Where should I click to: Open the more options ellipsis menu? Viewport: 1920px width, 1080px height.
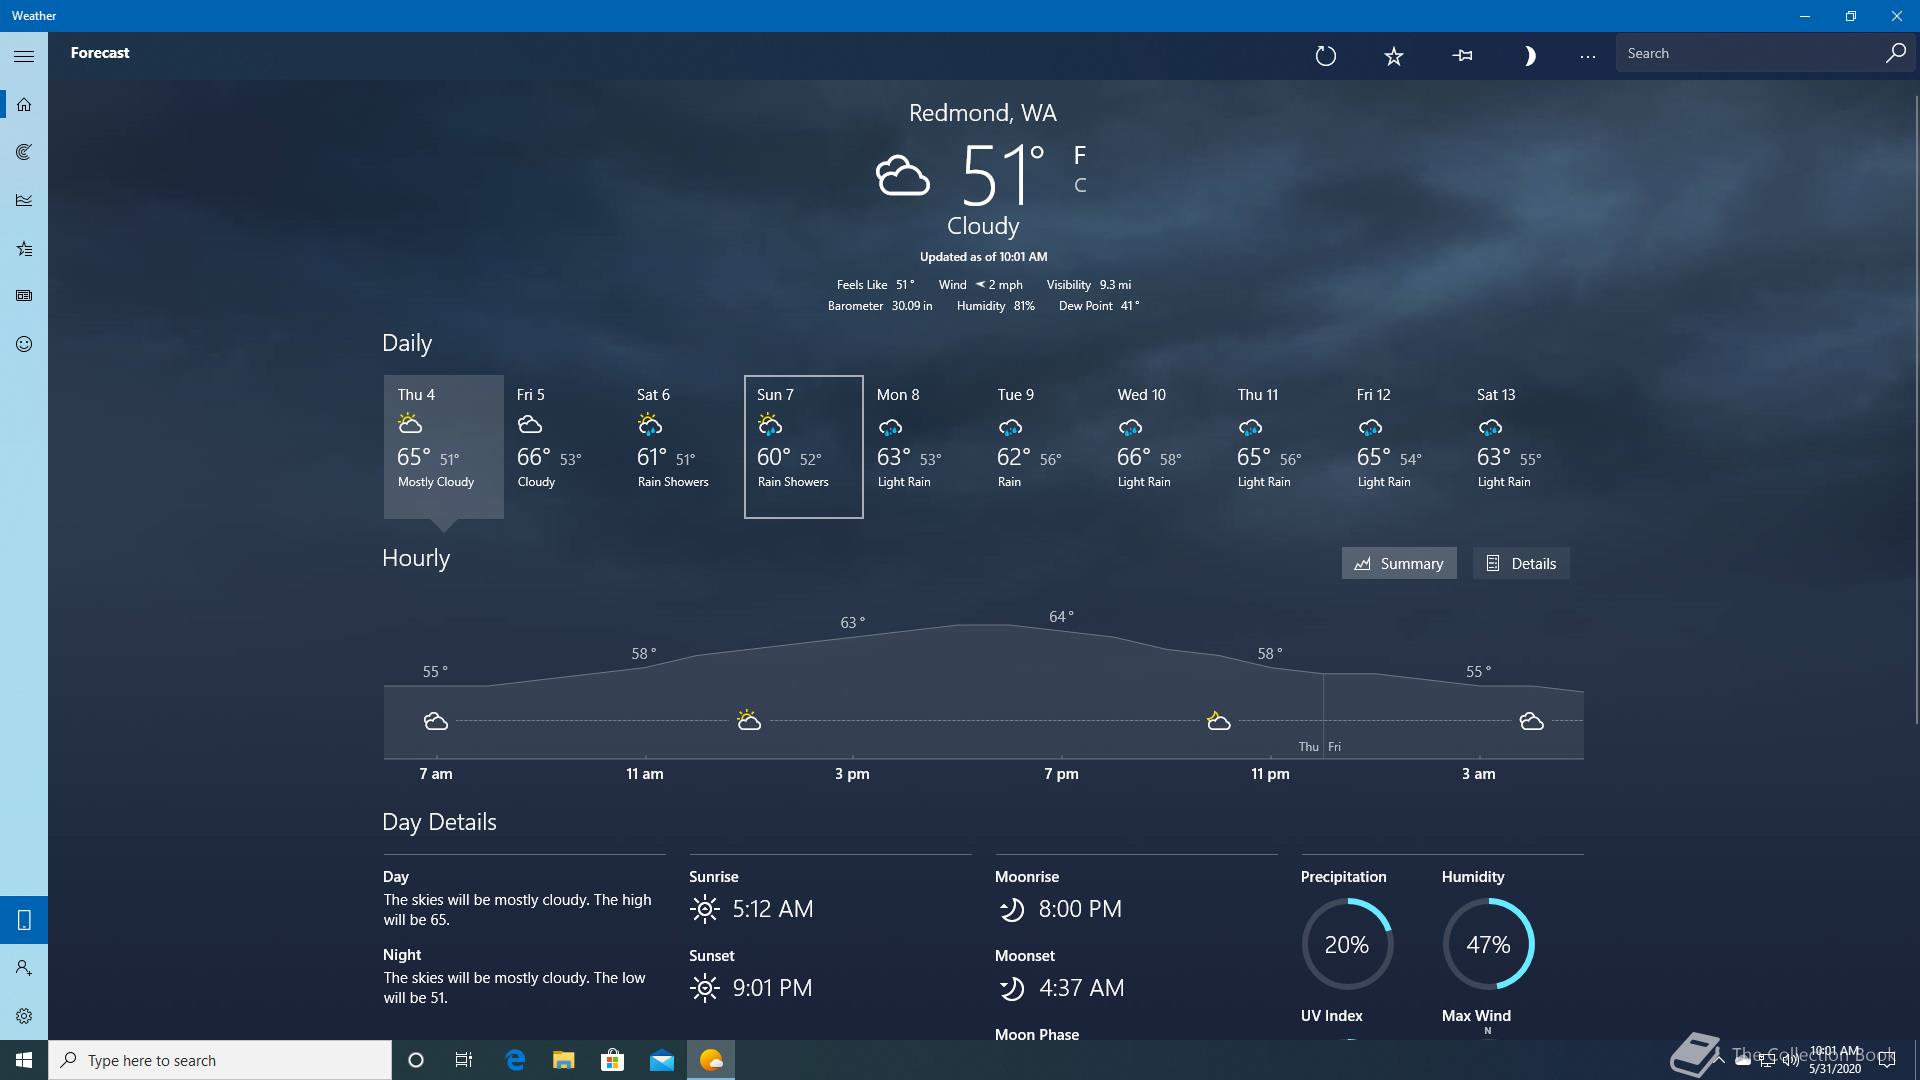pyautogui.click(x=1587, y=56)
